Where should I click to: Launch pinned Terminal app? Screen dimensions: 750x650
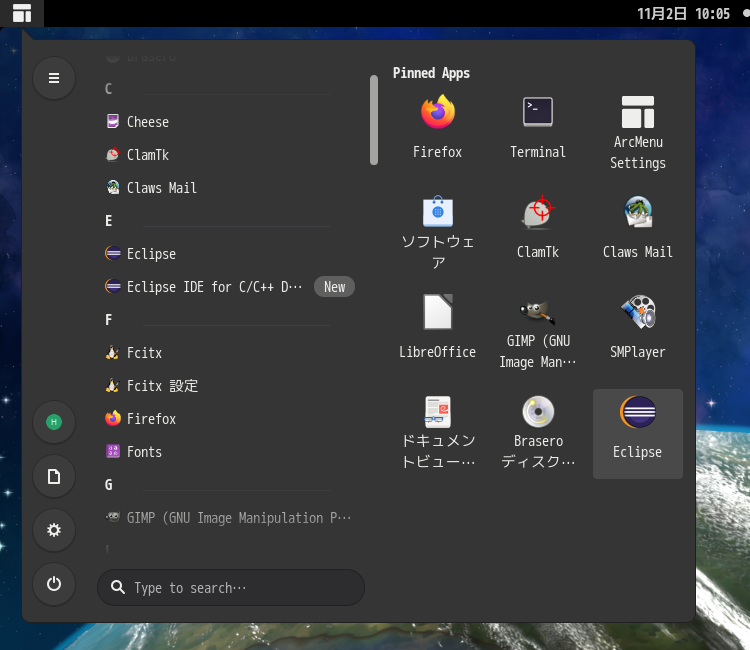[x=538, y=129]
